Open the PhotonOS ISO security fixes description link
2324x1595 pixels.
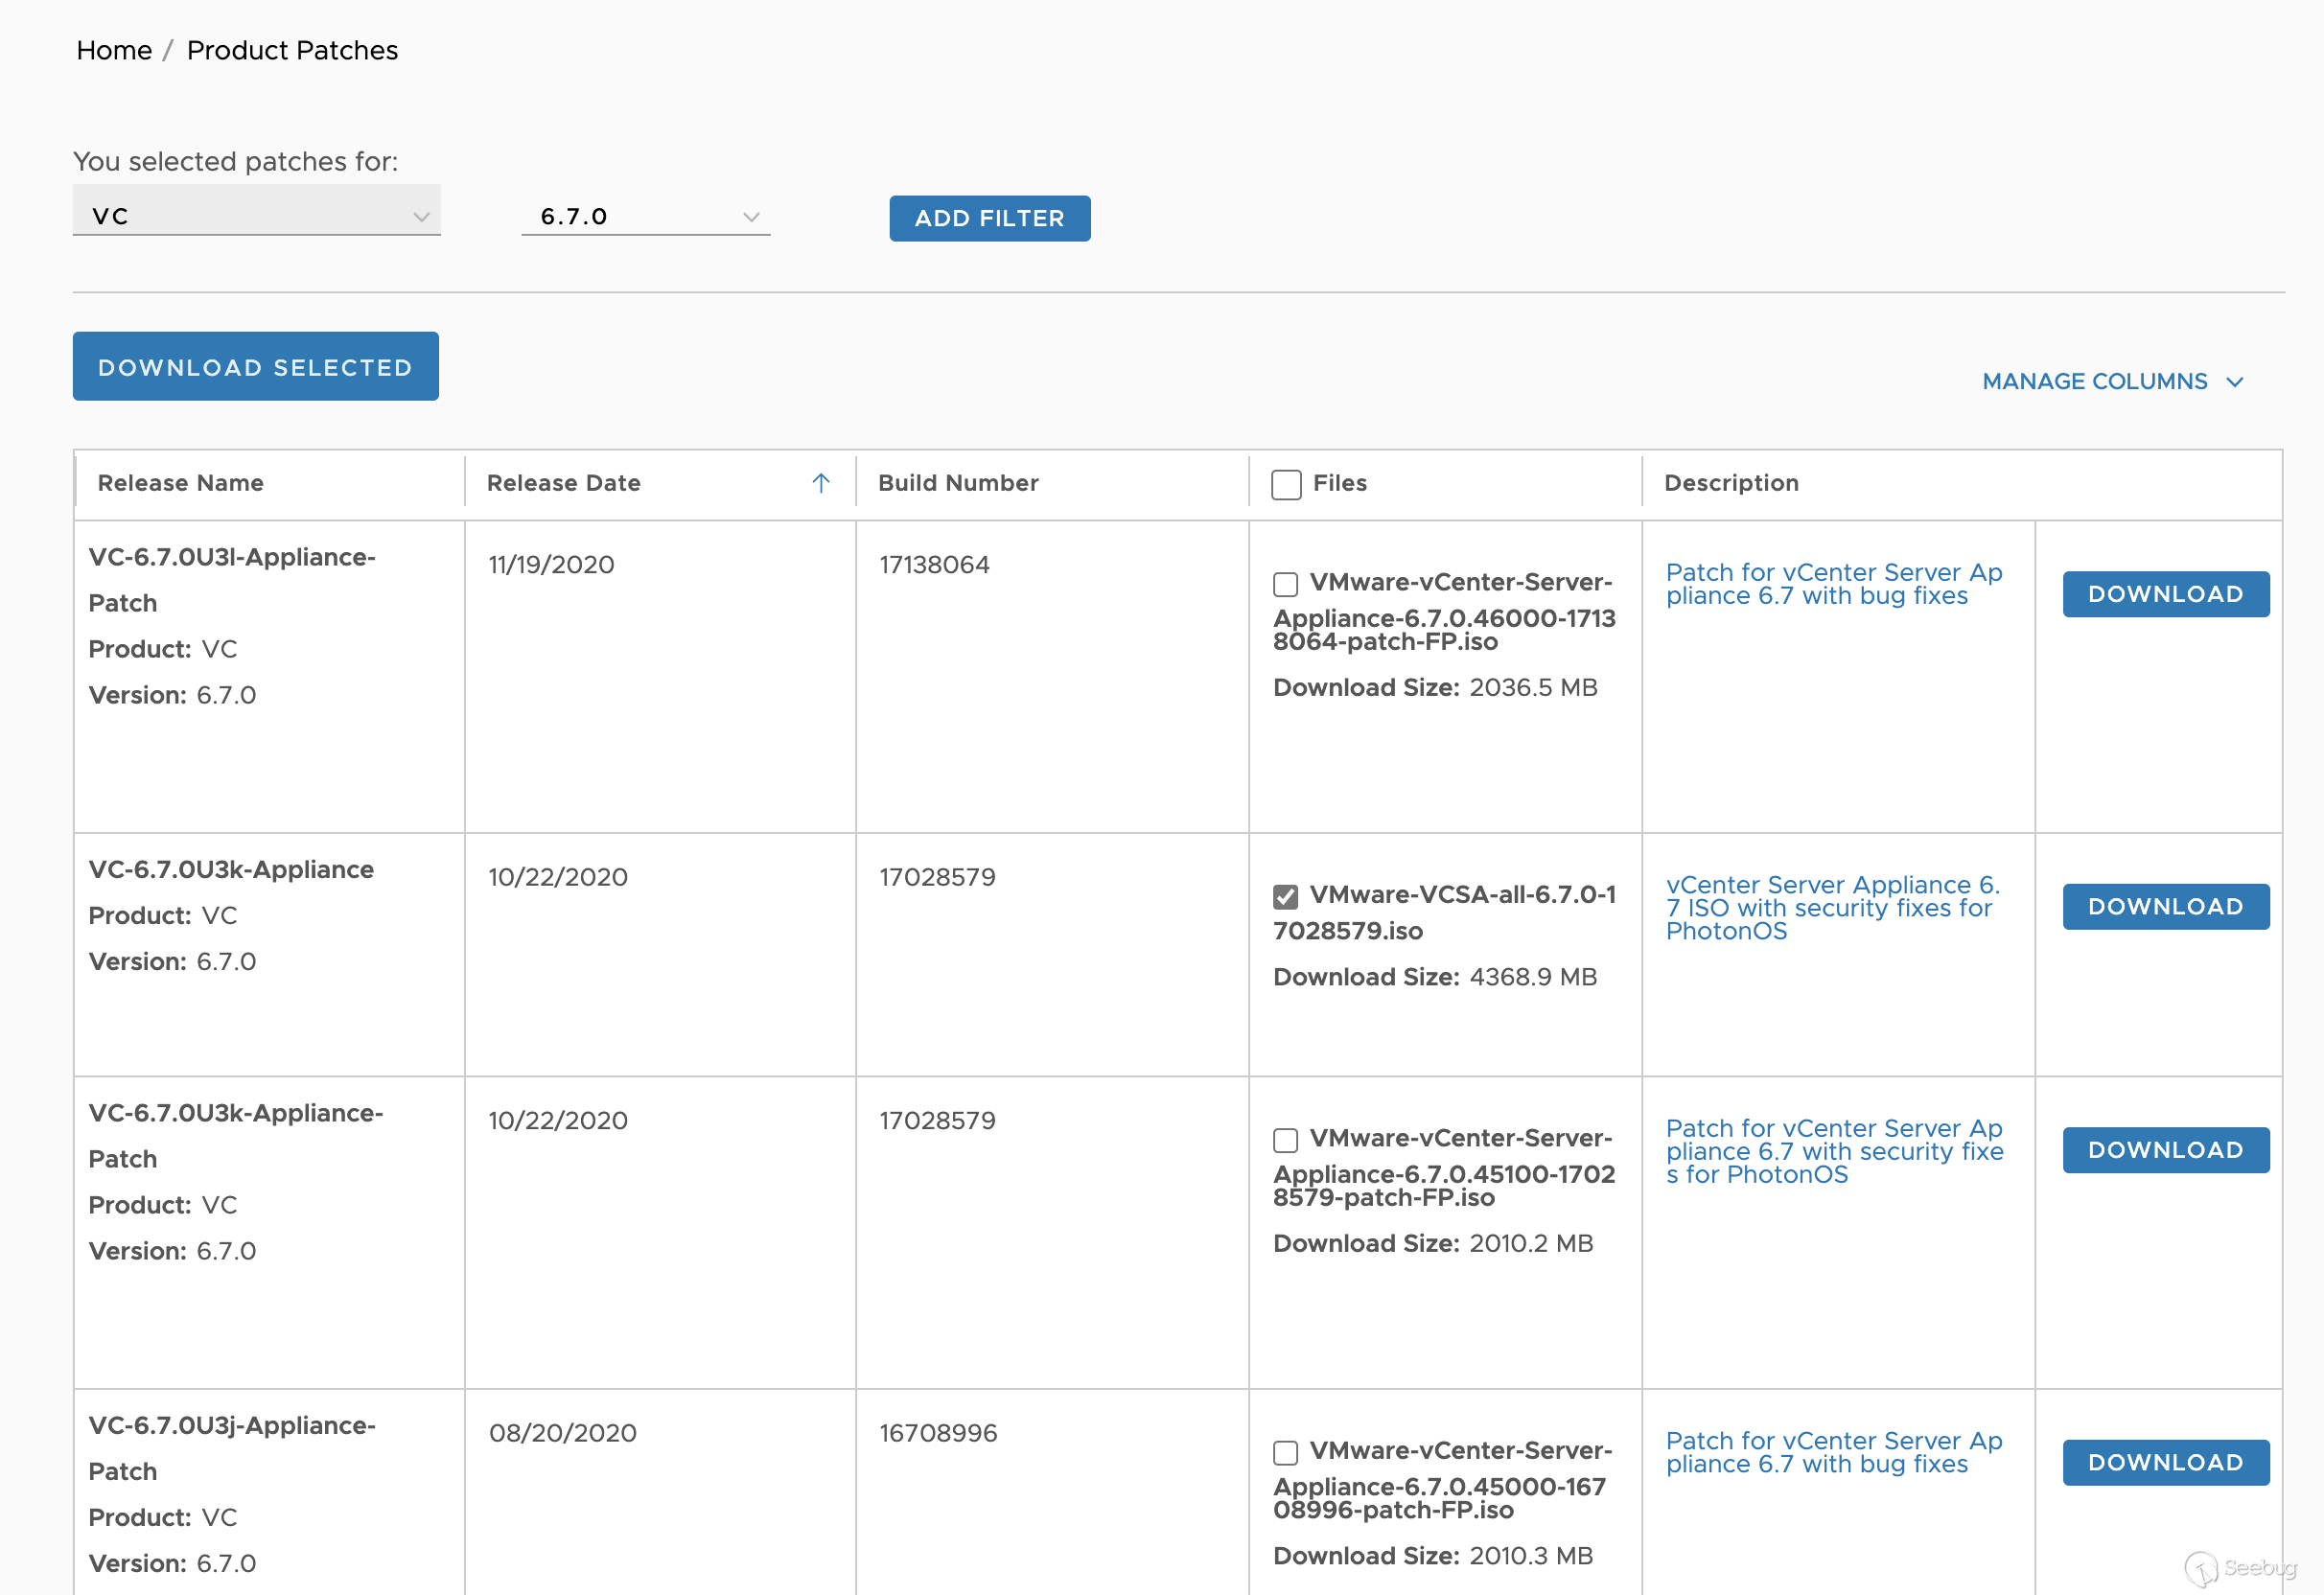tap(1832, 908)
